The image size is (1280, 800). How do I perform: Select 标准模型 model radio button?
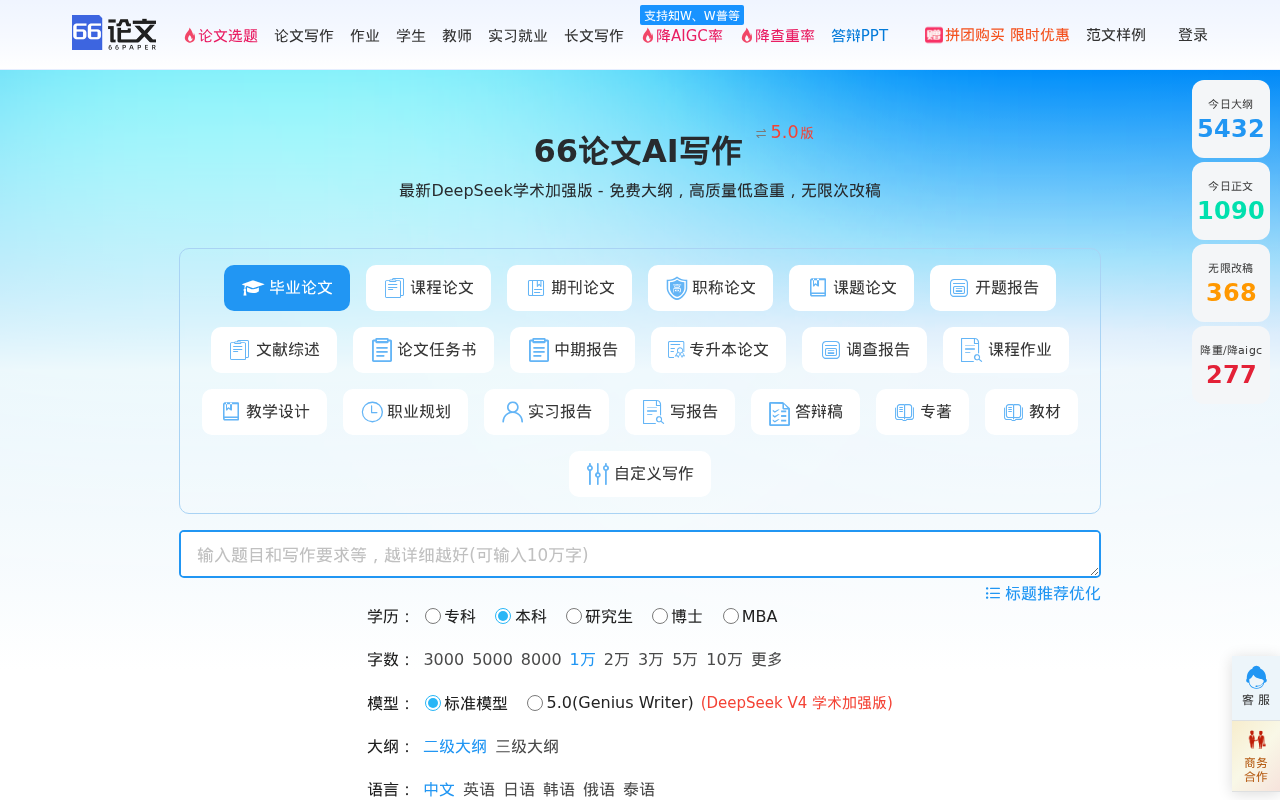(x=433, y=703)
